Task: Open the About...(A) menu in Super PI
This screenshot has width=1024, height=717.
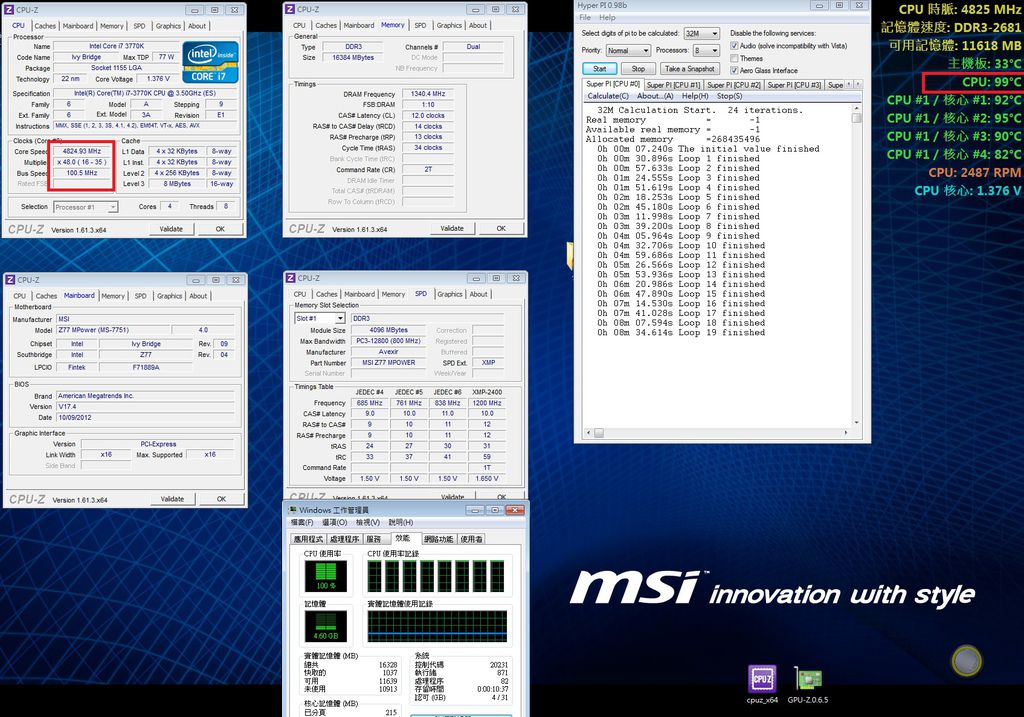Action: [x=655, y=96]
